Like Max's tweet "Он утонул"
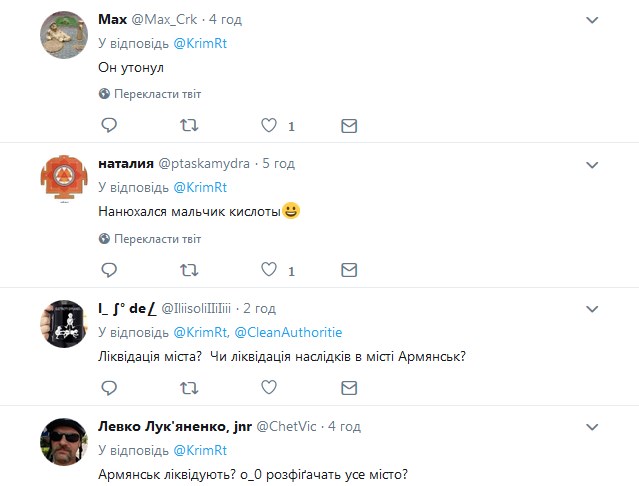 (268, 126)
